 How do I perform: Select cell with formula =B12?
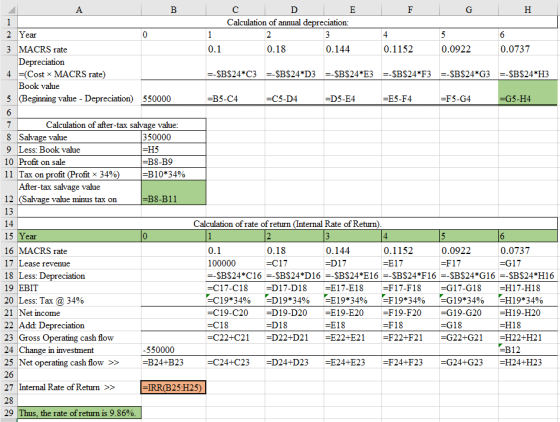pyautogui.click(x=528, y=350)
